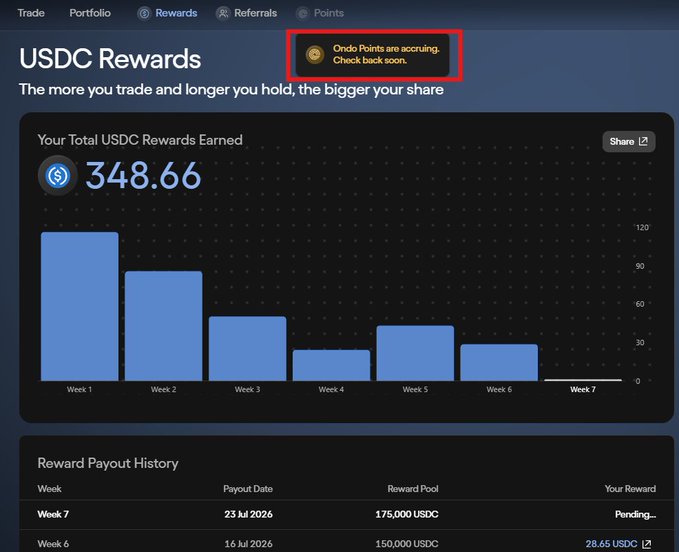Click the external-link icon next to 28.65 USDC
The width and height of the screenshot is (679, 552).
click(x=647, y=544)
